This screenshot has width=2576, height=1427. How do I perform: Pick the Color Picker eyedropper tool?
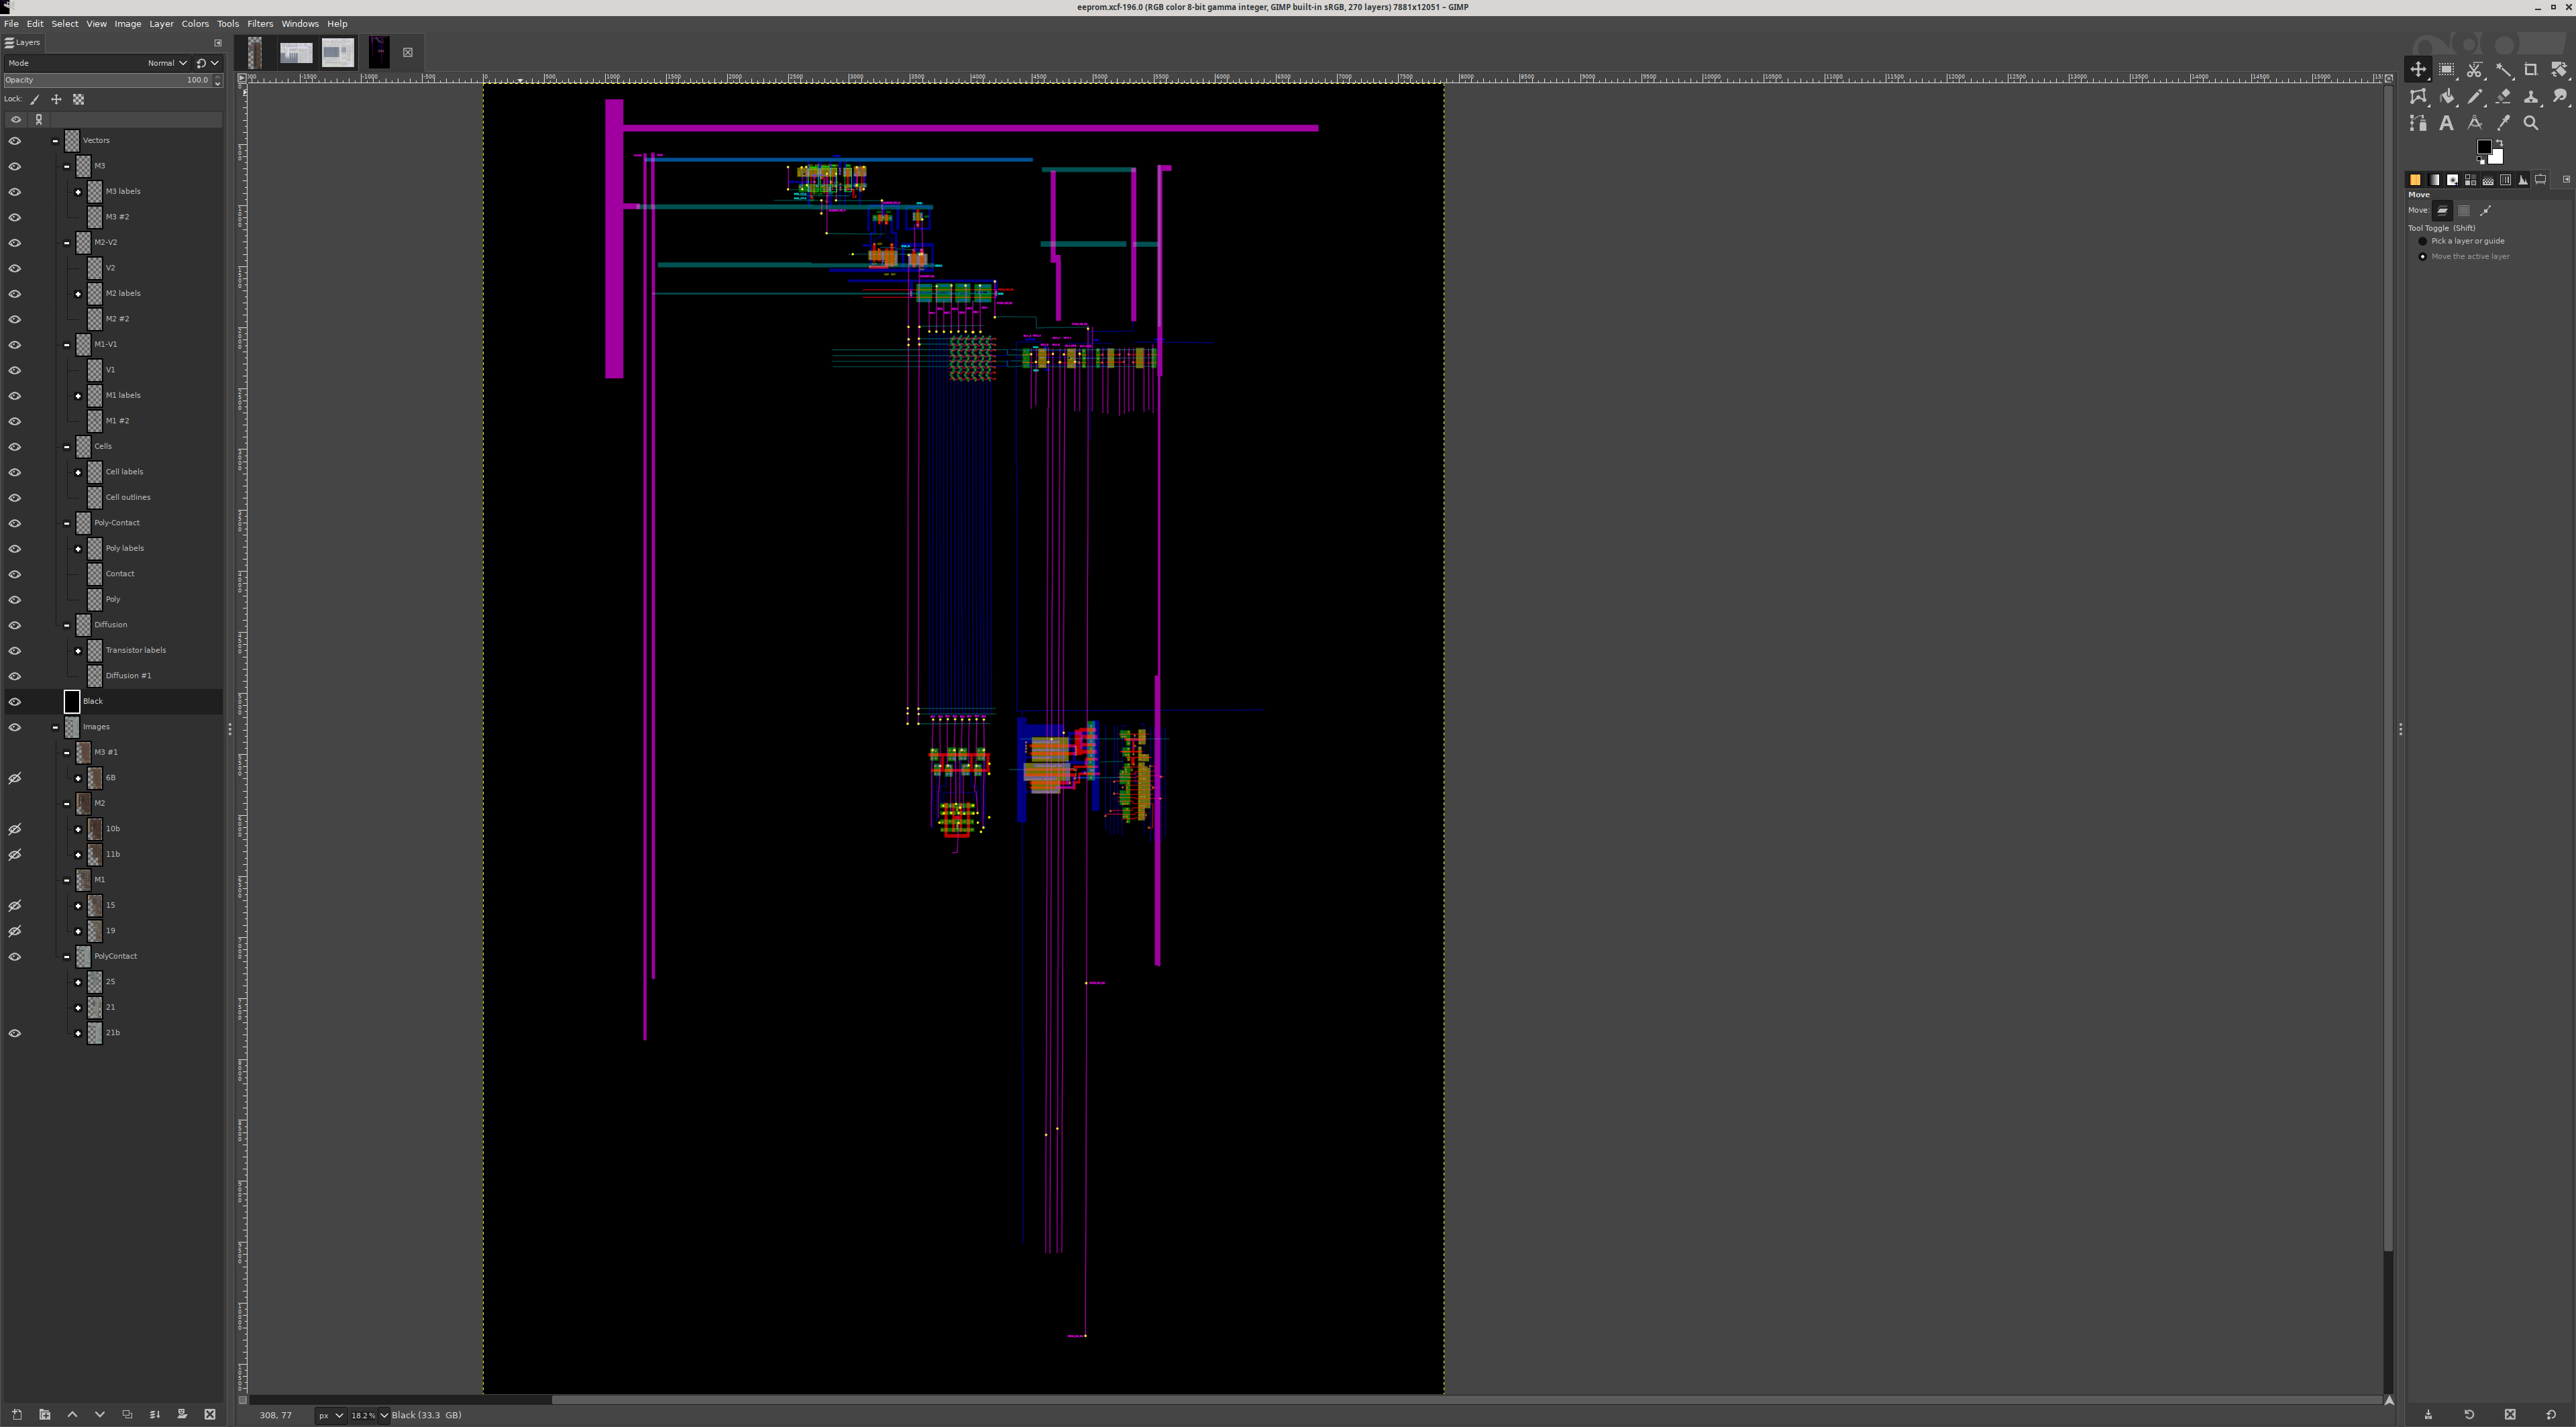(2503, 123)
